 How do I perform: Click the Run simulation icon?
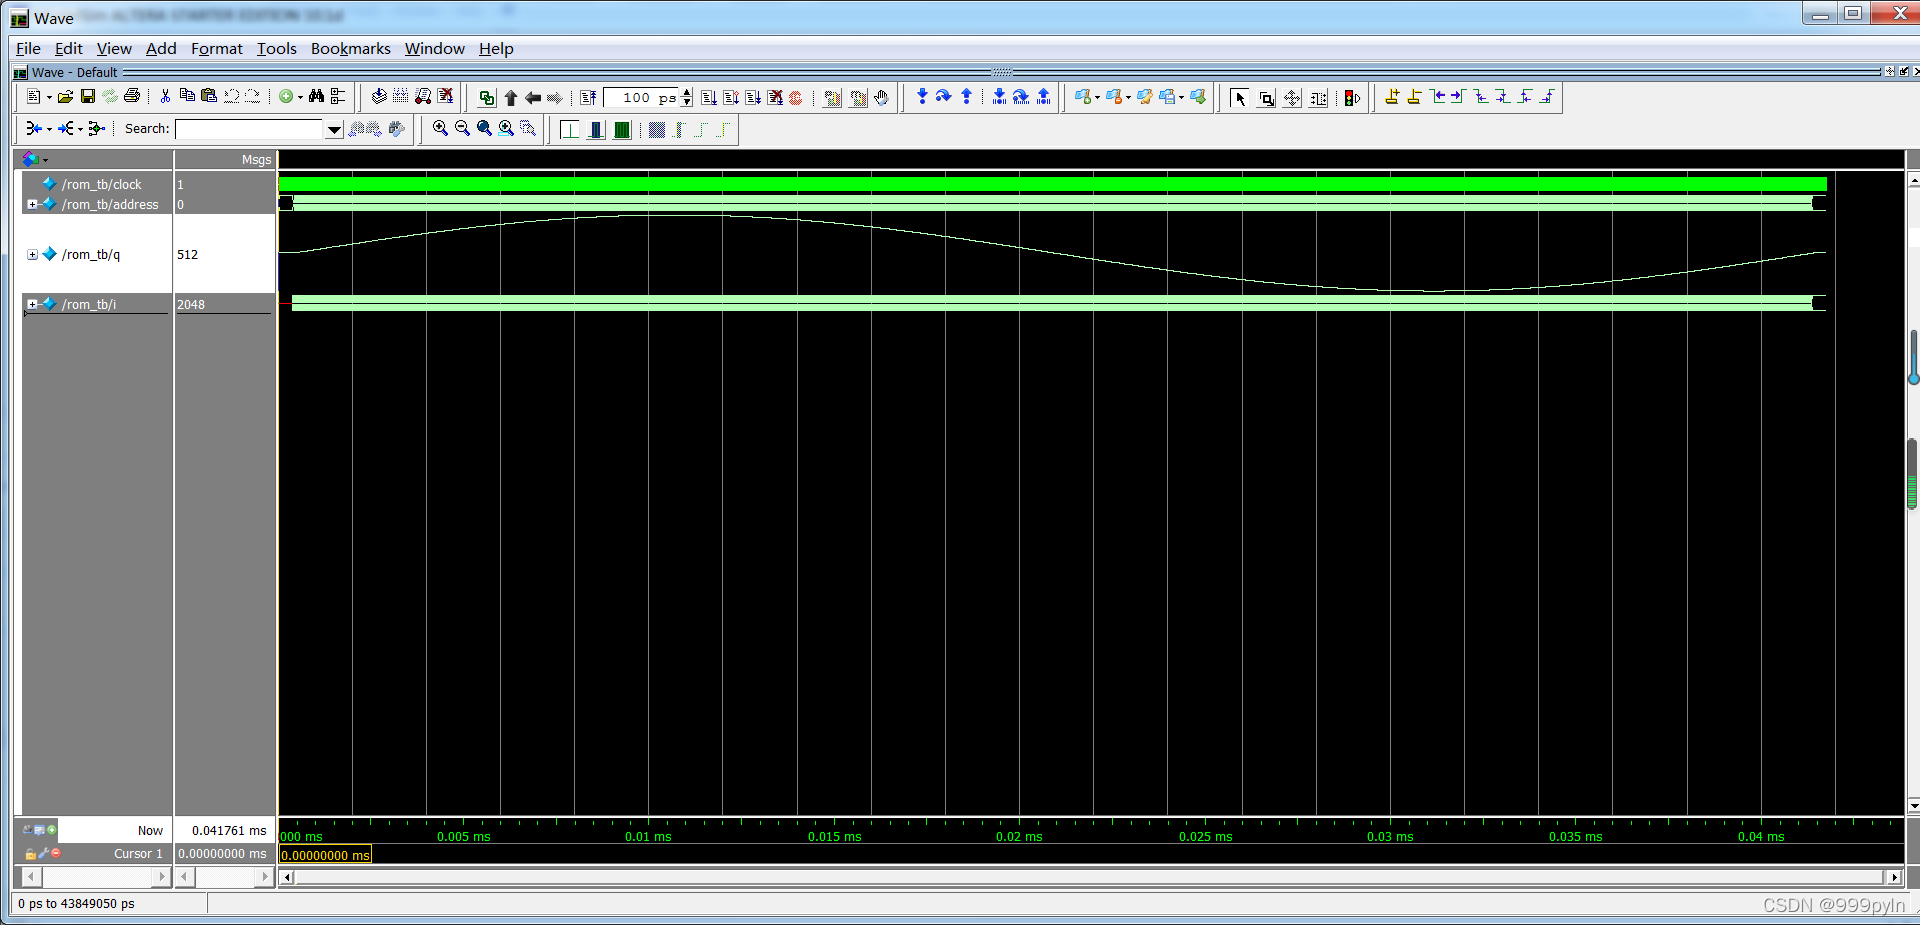point(709,98)
